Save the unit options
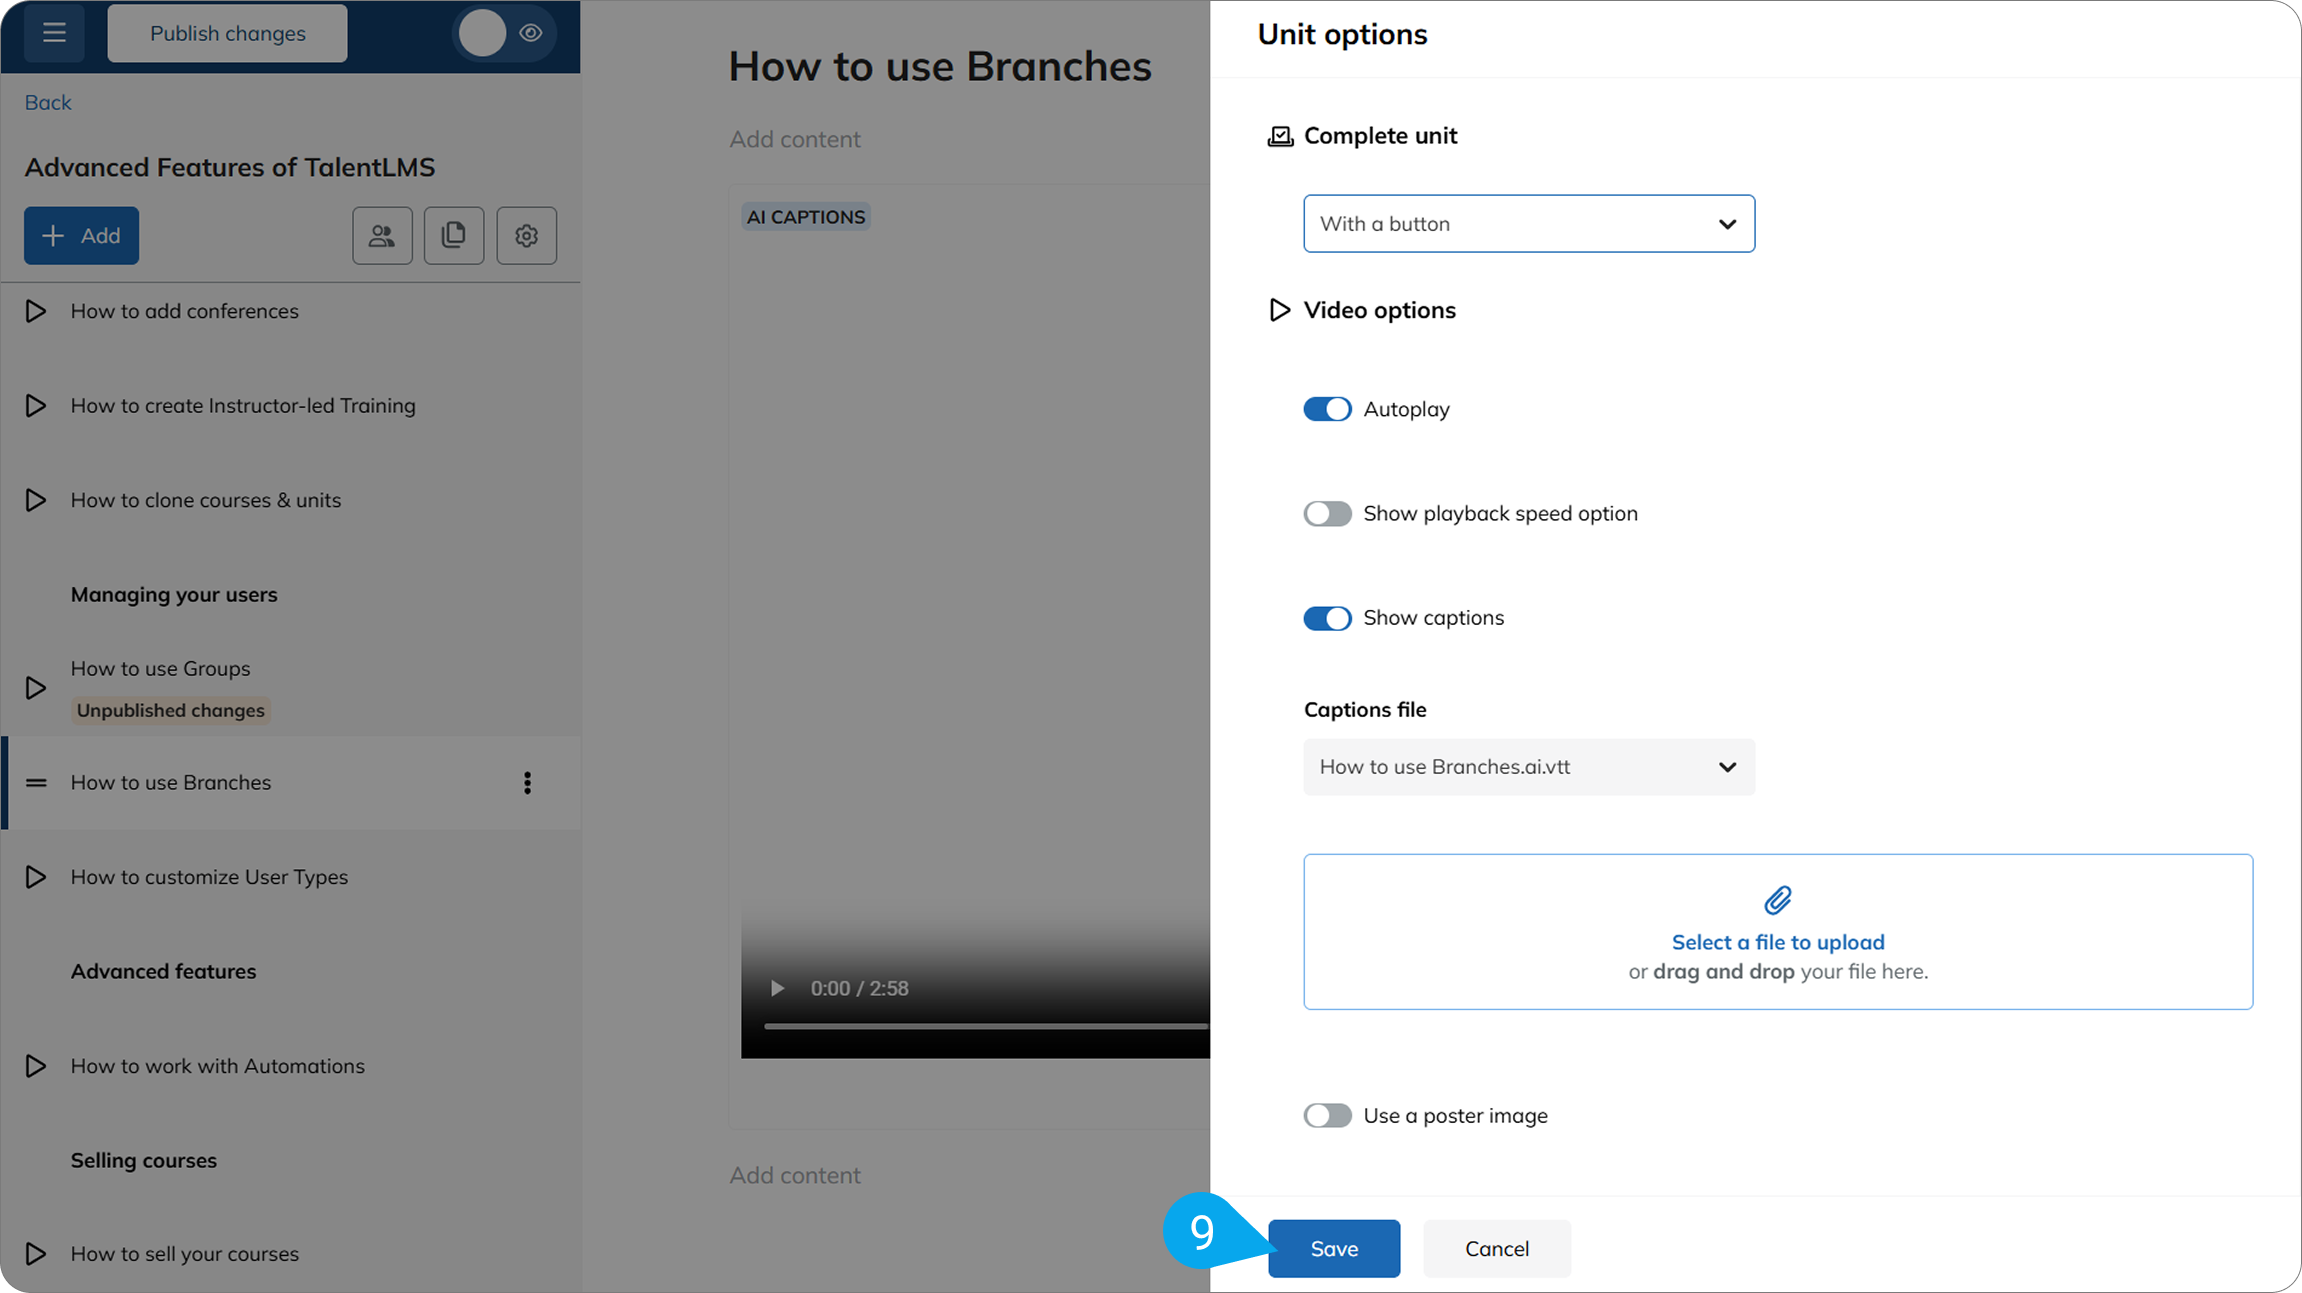 [1334, 1248]
